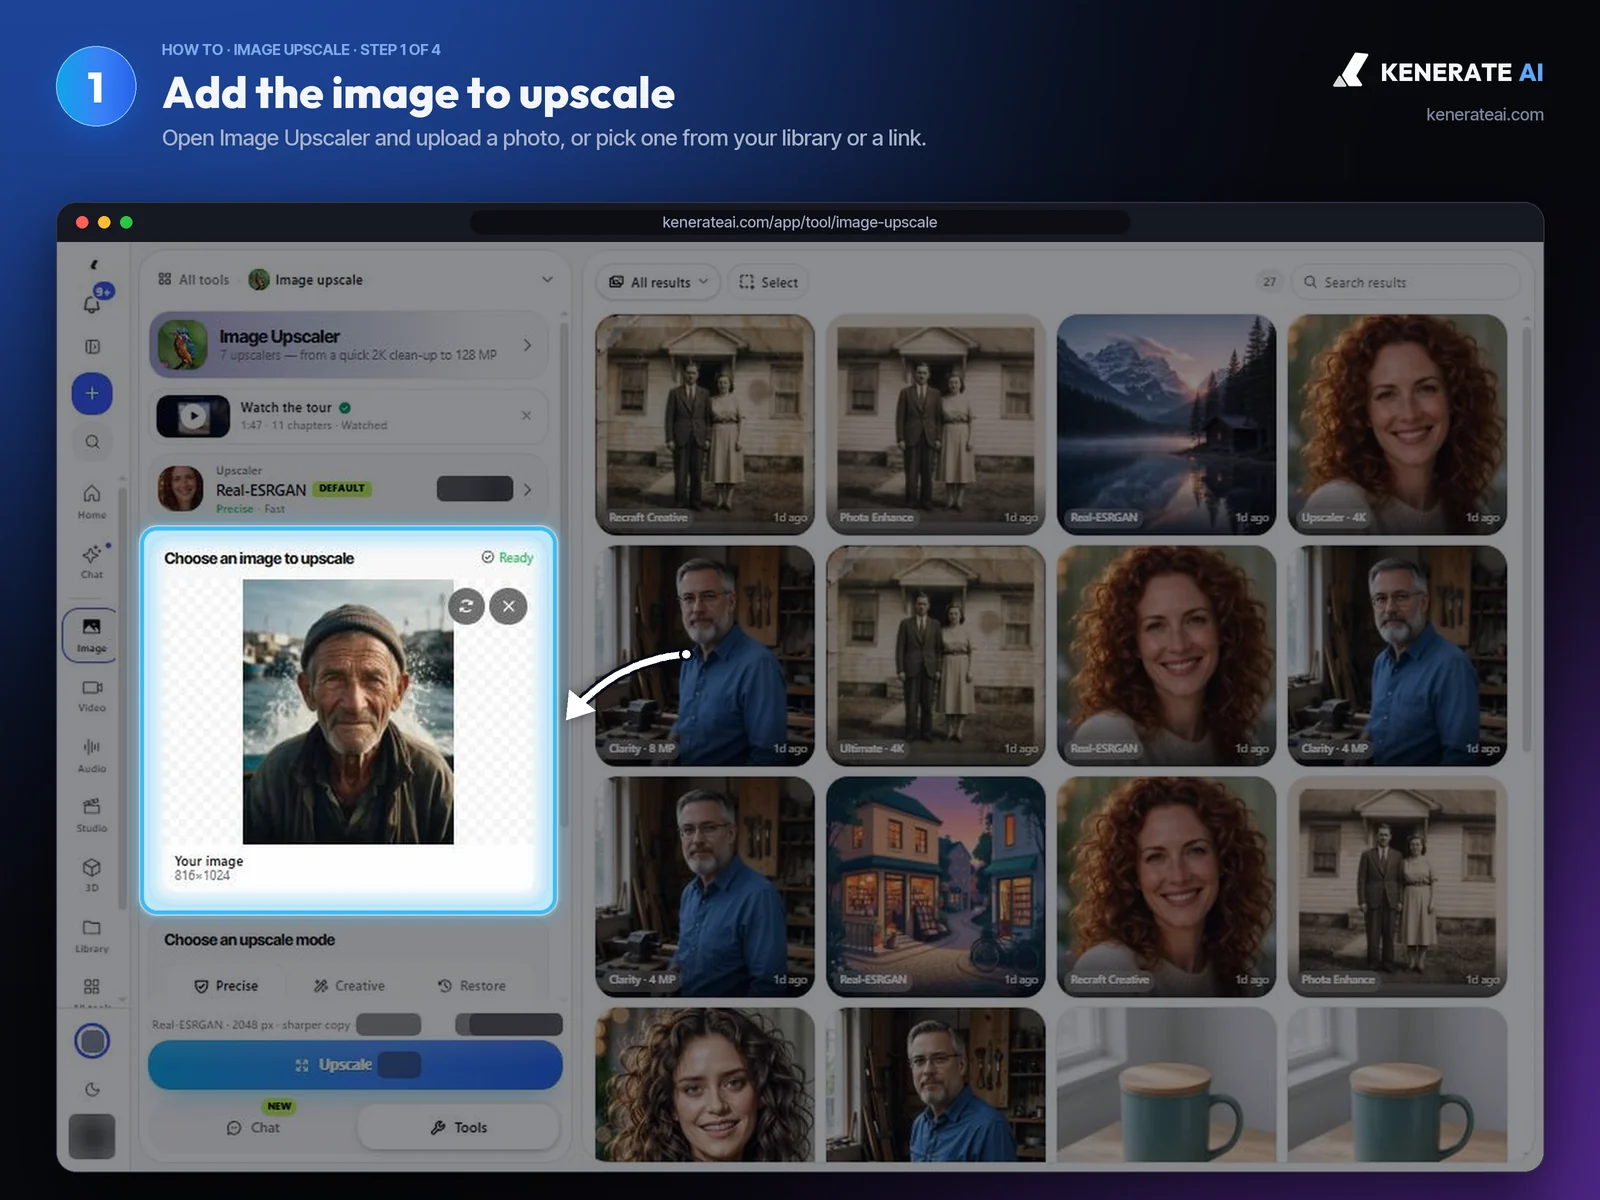Click the results gallery vertical scrollbar
Screen dimensions: 1600x1200
pos(1527,540)
